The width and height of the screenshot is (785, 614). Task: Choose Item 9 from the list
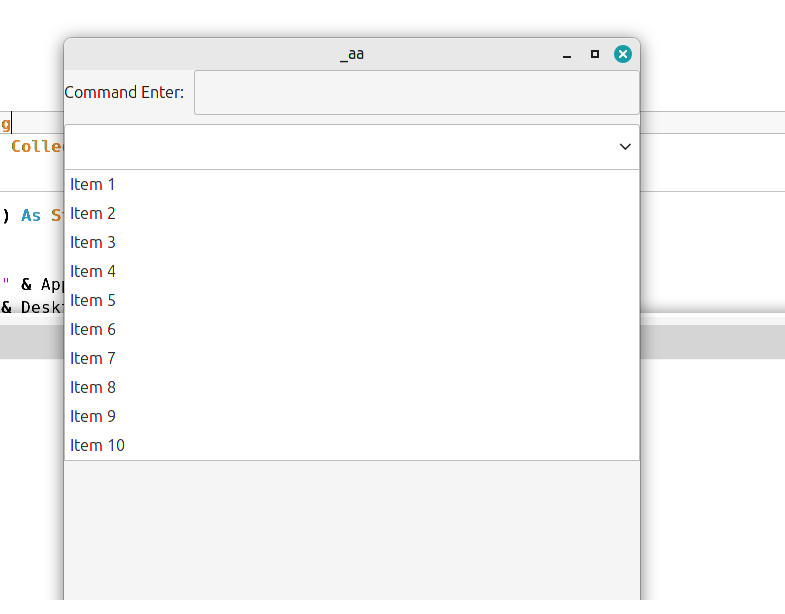point(93,416)
